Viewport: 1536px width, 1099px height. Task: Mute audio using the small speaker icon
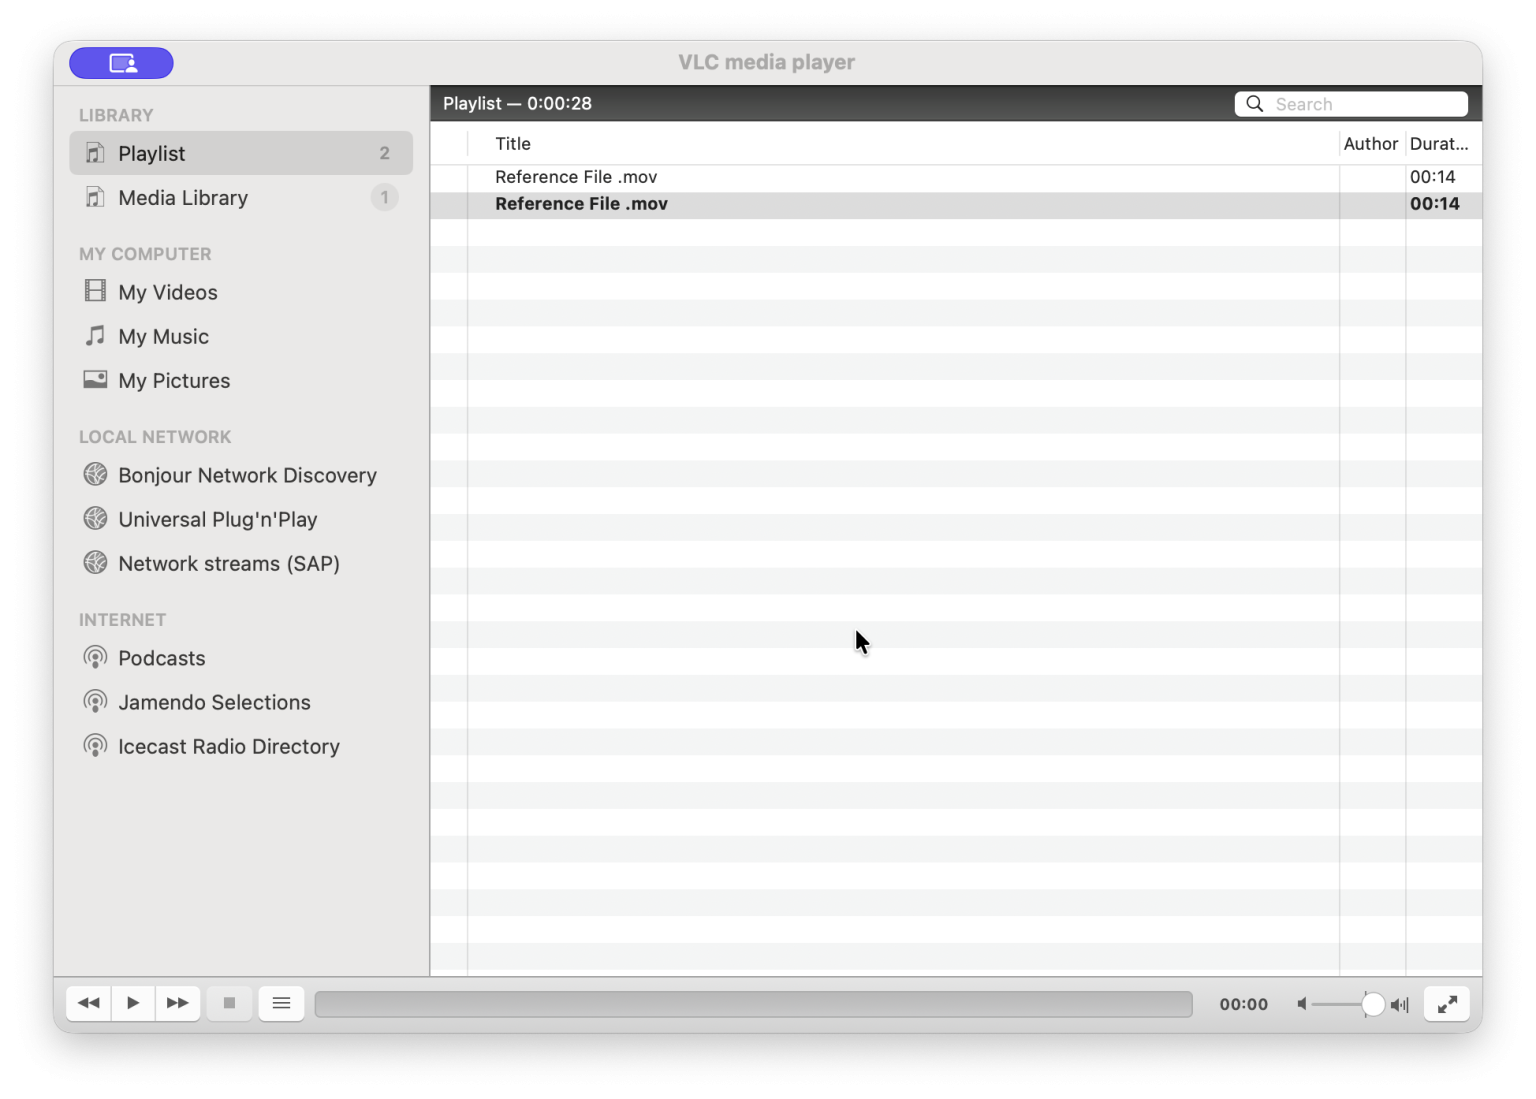pyautogui.click(x=1302, y=1004)
